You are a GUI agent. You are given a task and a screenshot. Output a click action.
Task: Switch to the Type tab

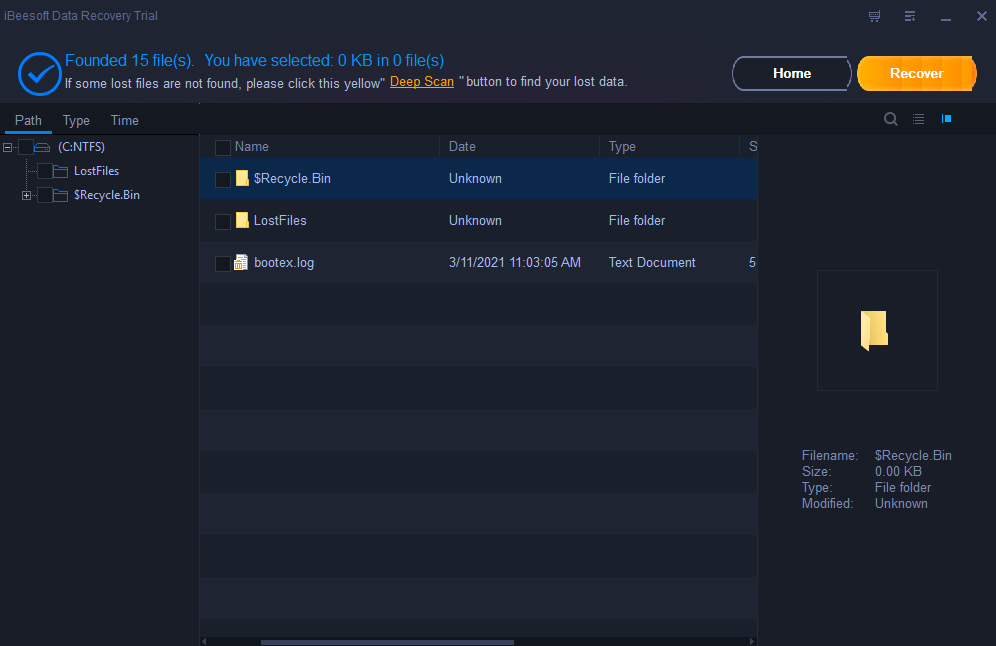76,121
